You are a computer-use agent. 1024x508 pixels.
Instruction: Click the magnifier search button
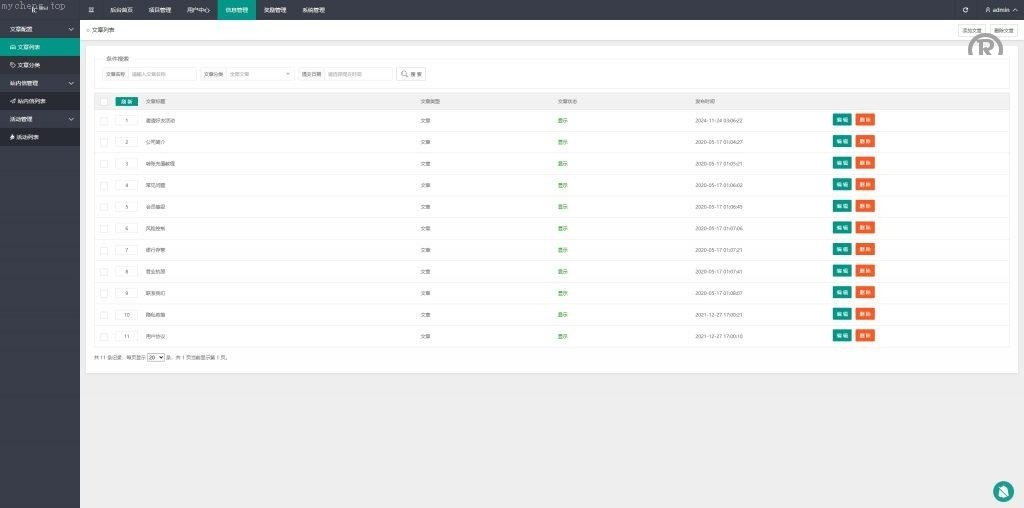point(411,74)
